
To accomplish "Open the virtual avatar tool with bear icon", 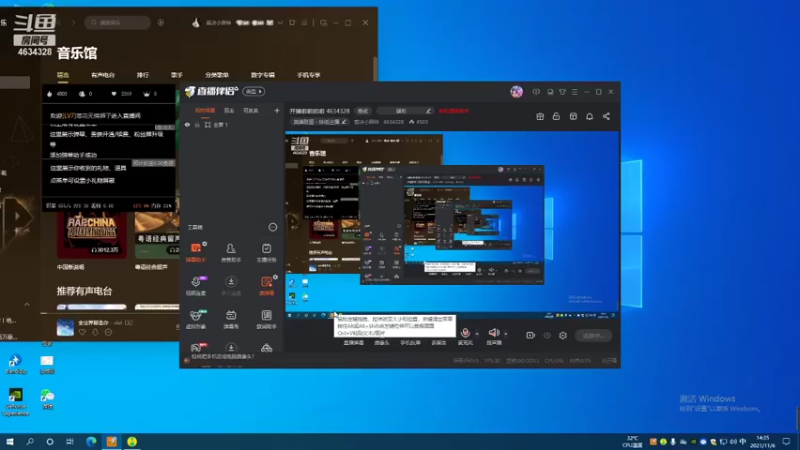I will (196, 319).
